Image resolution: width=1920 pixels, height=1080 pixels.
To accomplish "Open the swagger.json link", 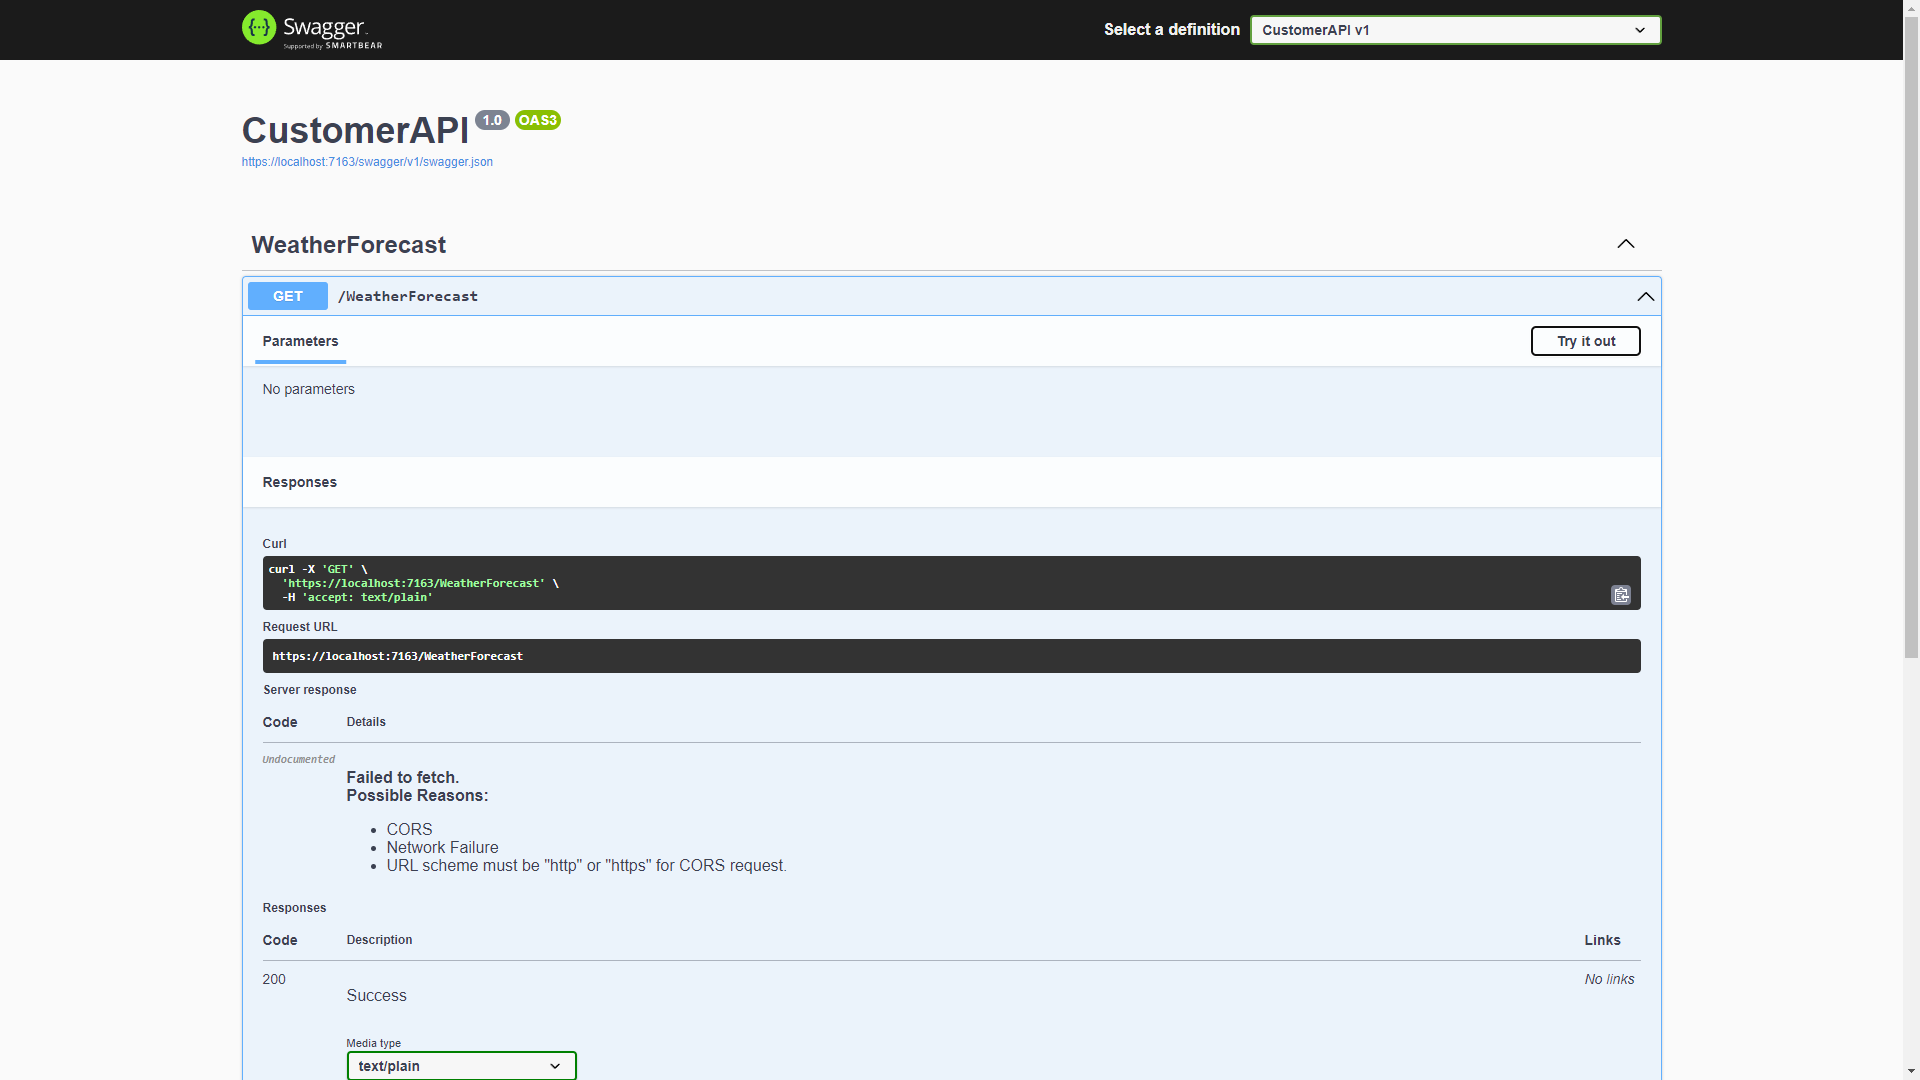I will pyautogui.click(x=367, y=162).
